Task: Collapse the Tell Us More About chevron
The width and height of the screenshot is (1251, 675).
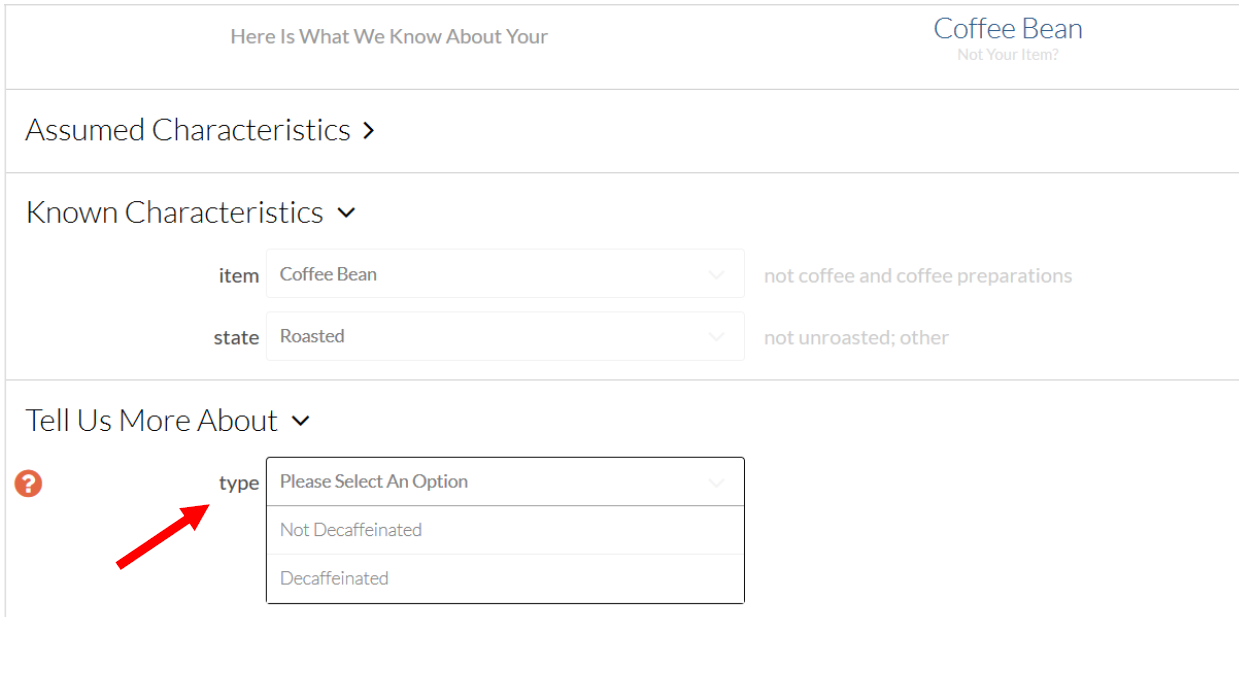Action: [x=301, y=421]
